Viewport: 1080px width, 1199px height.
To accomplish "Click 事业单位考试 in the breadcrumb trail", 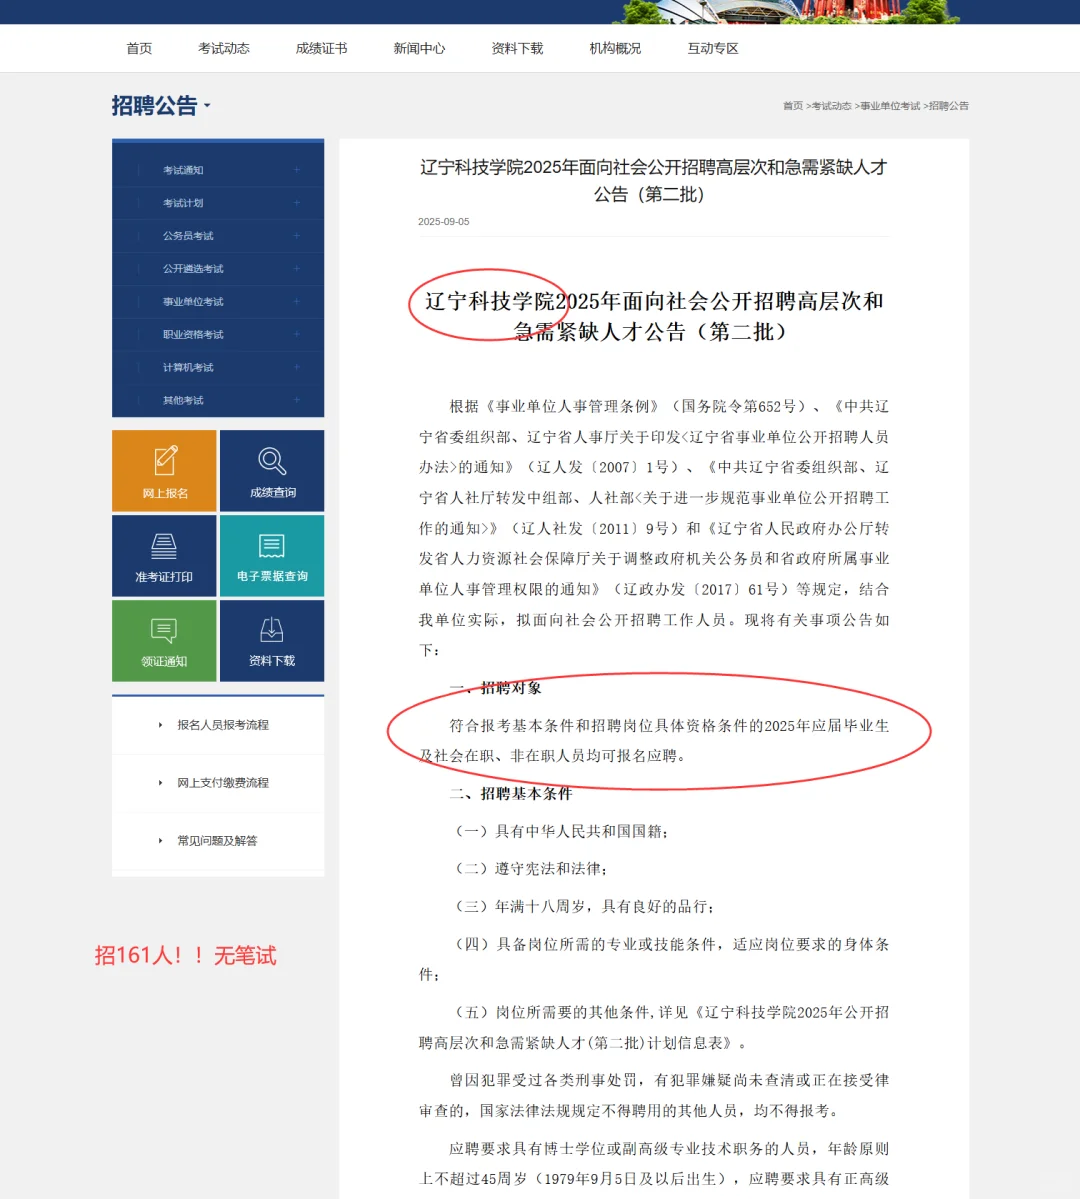I will (x=890, y=106).
